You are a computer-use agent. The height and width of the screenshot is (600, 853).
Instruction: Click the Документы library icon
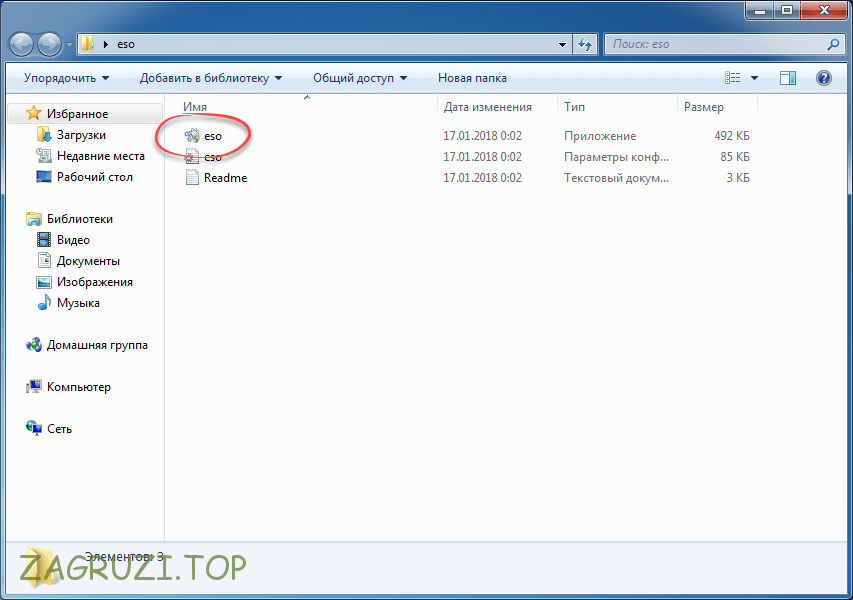pos(44,261)
